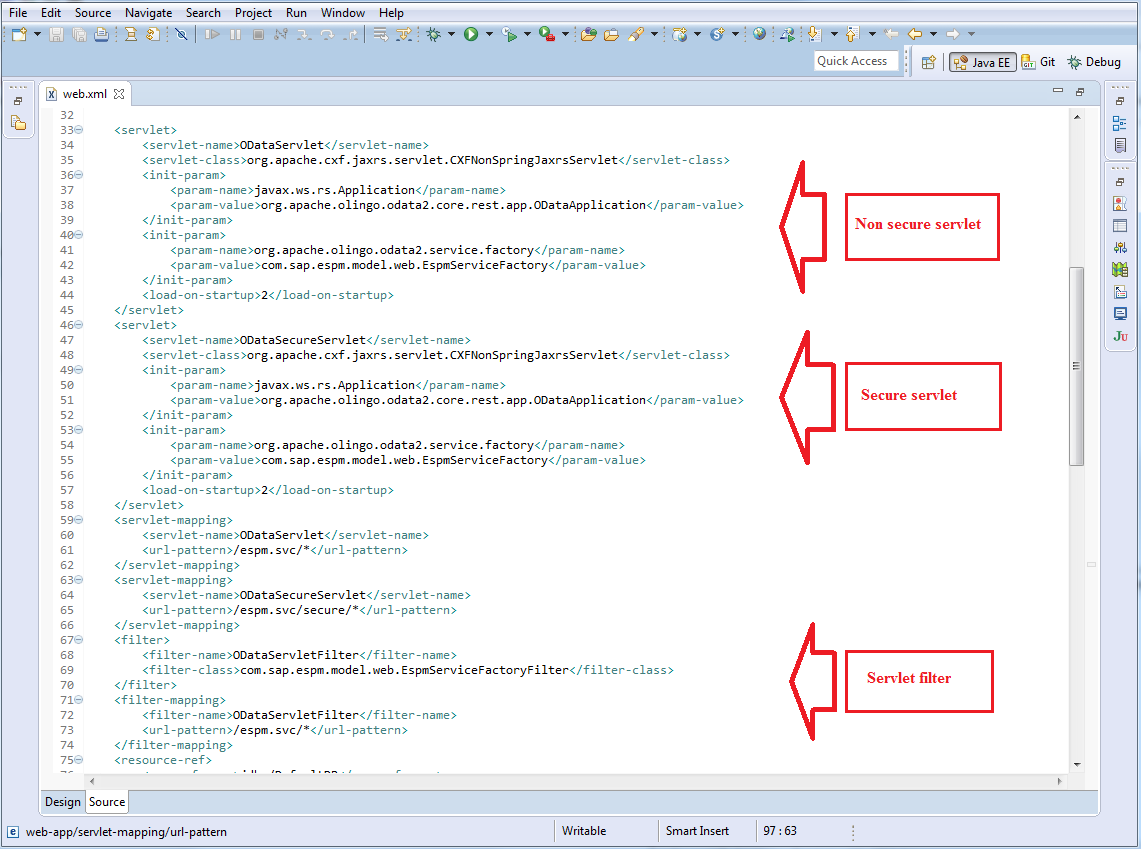The width and height of the screenshot is (1141, 851).
Task: Click the green Run toolbar icon
Action: click(471, 34)
